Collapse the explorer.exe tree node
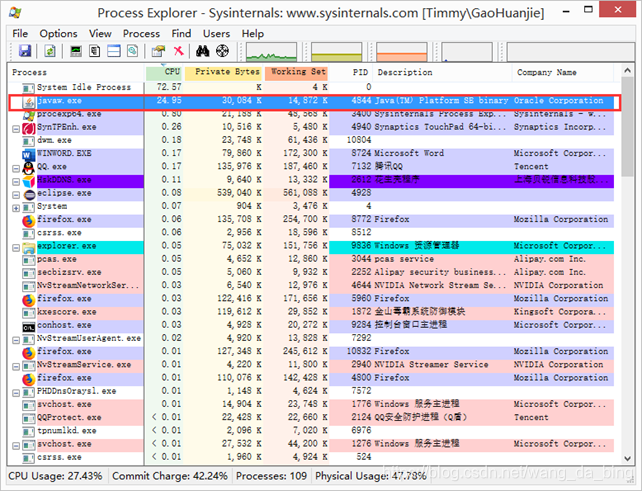 tap(16, 248)
